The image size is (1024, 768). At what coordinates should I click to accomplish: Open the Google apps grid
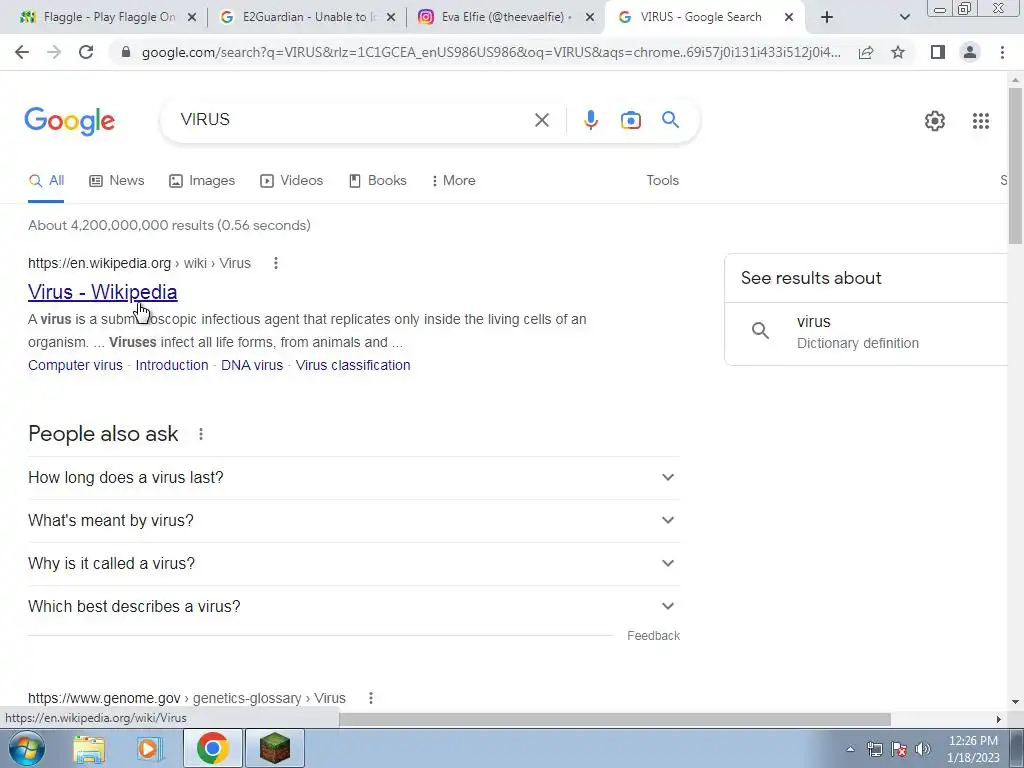tap(981, 121)
